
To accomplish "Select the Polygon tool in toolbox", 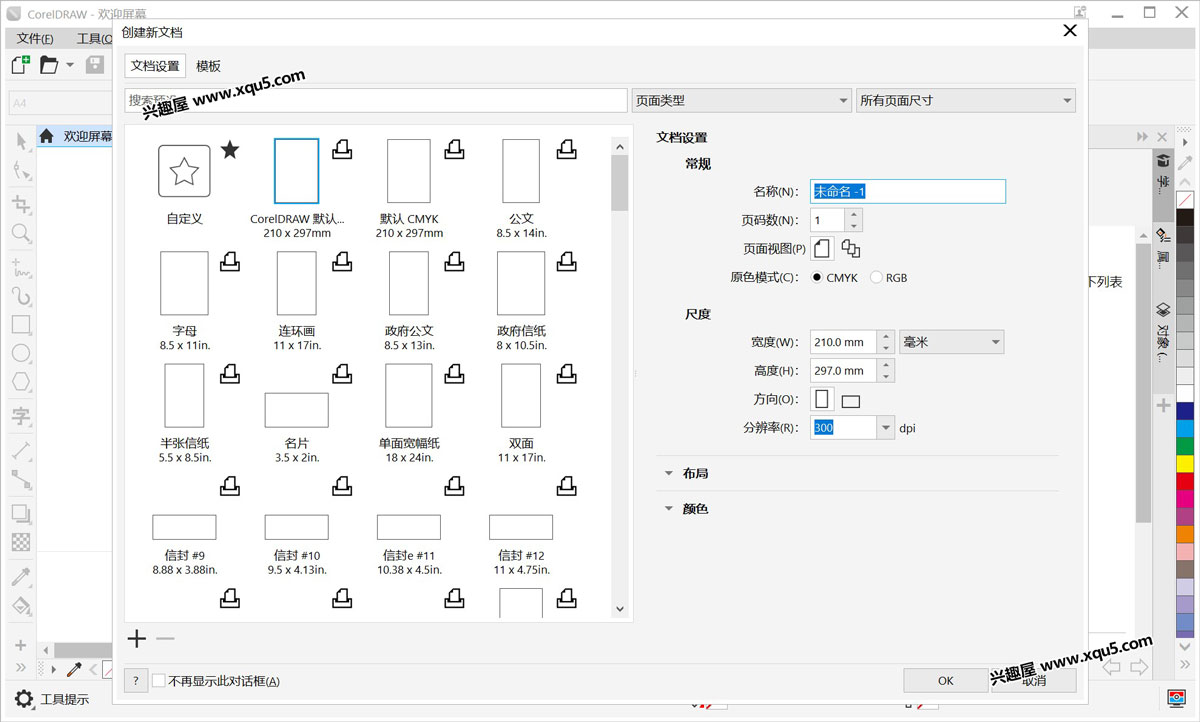I will click(21, 382).
